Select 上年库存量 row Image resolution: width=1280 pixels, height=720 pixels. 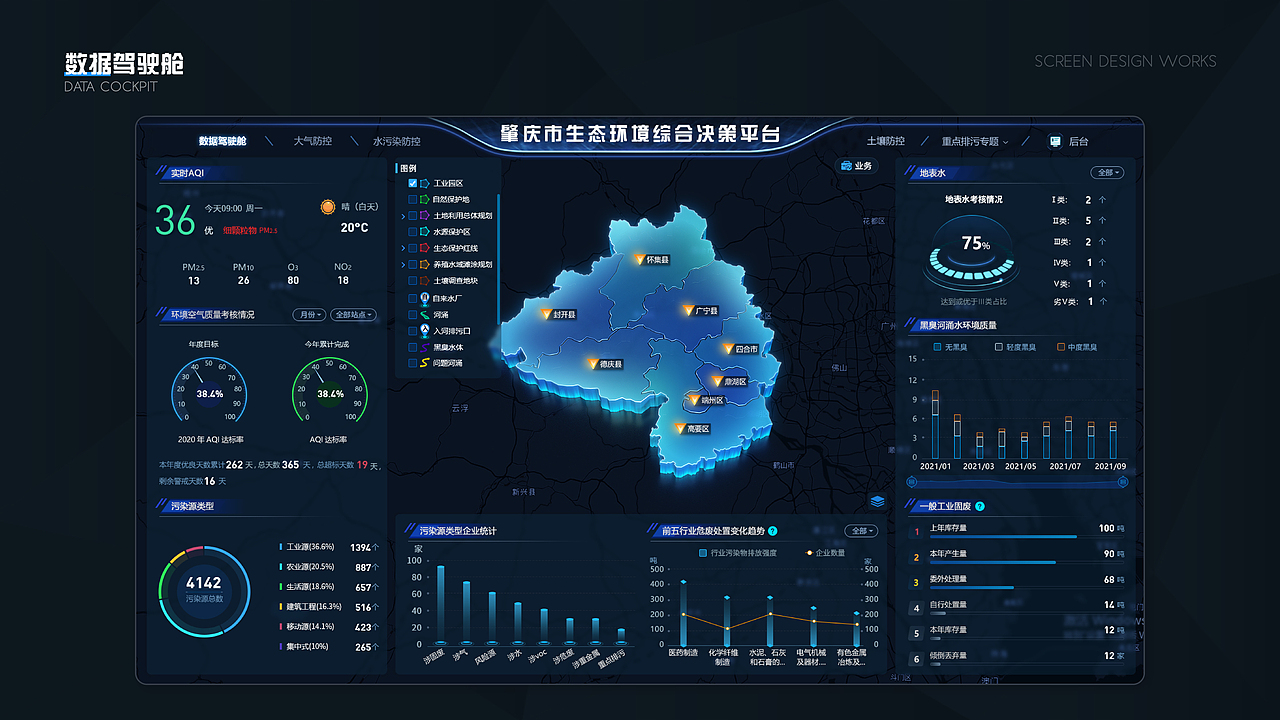coord(1017,530)
